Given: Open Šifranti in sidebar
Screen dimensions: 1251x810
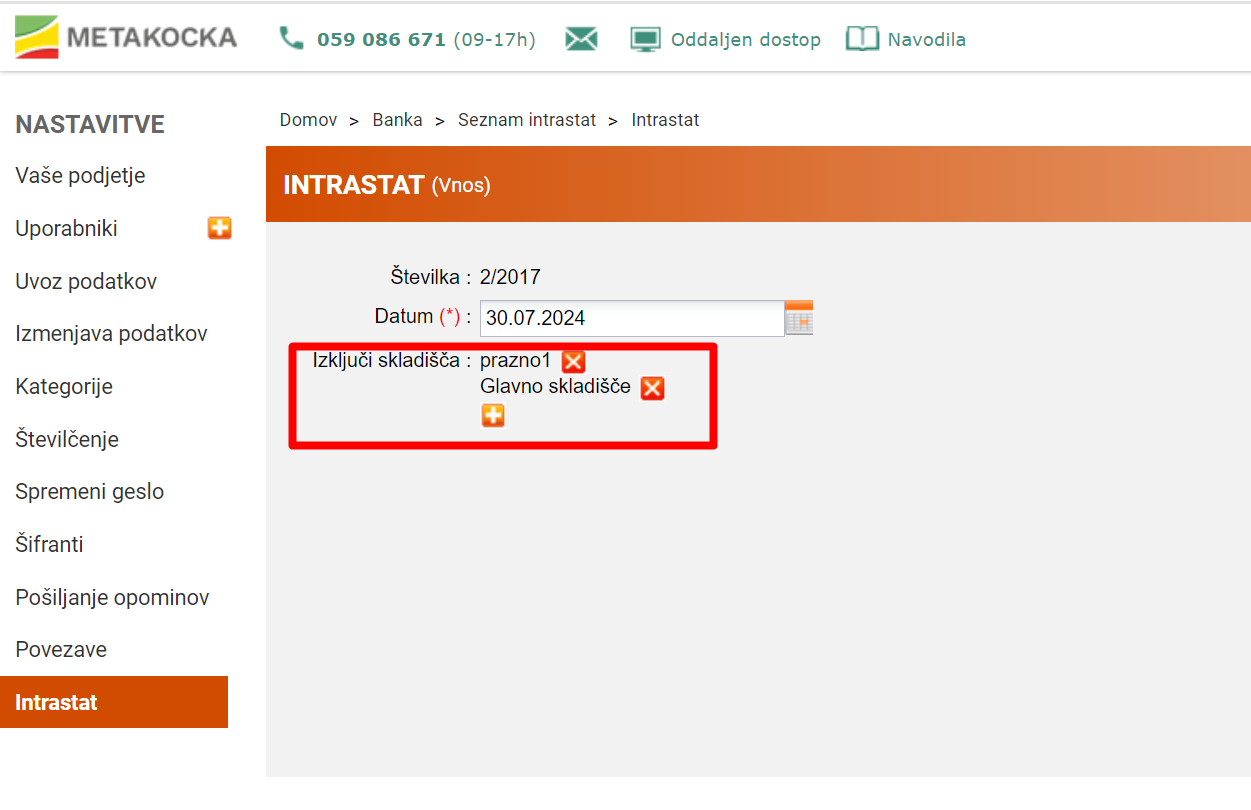Looking at the screenshot, I should point(49,544).
